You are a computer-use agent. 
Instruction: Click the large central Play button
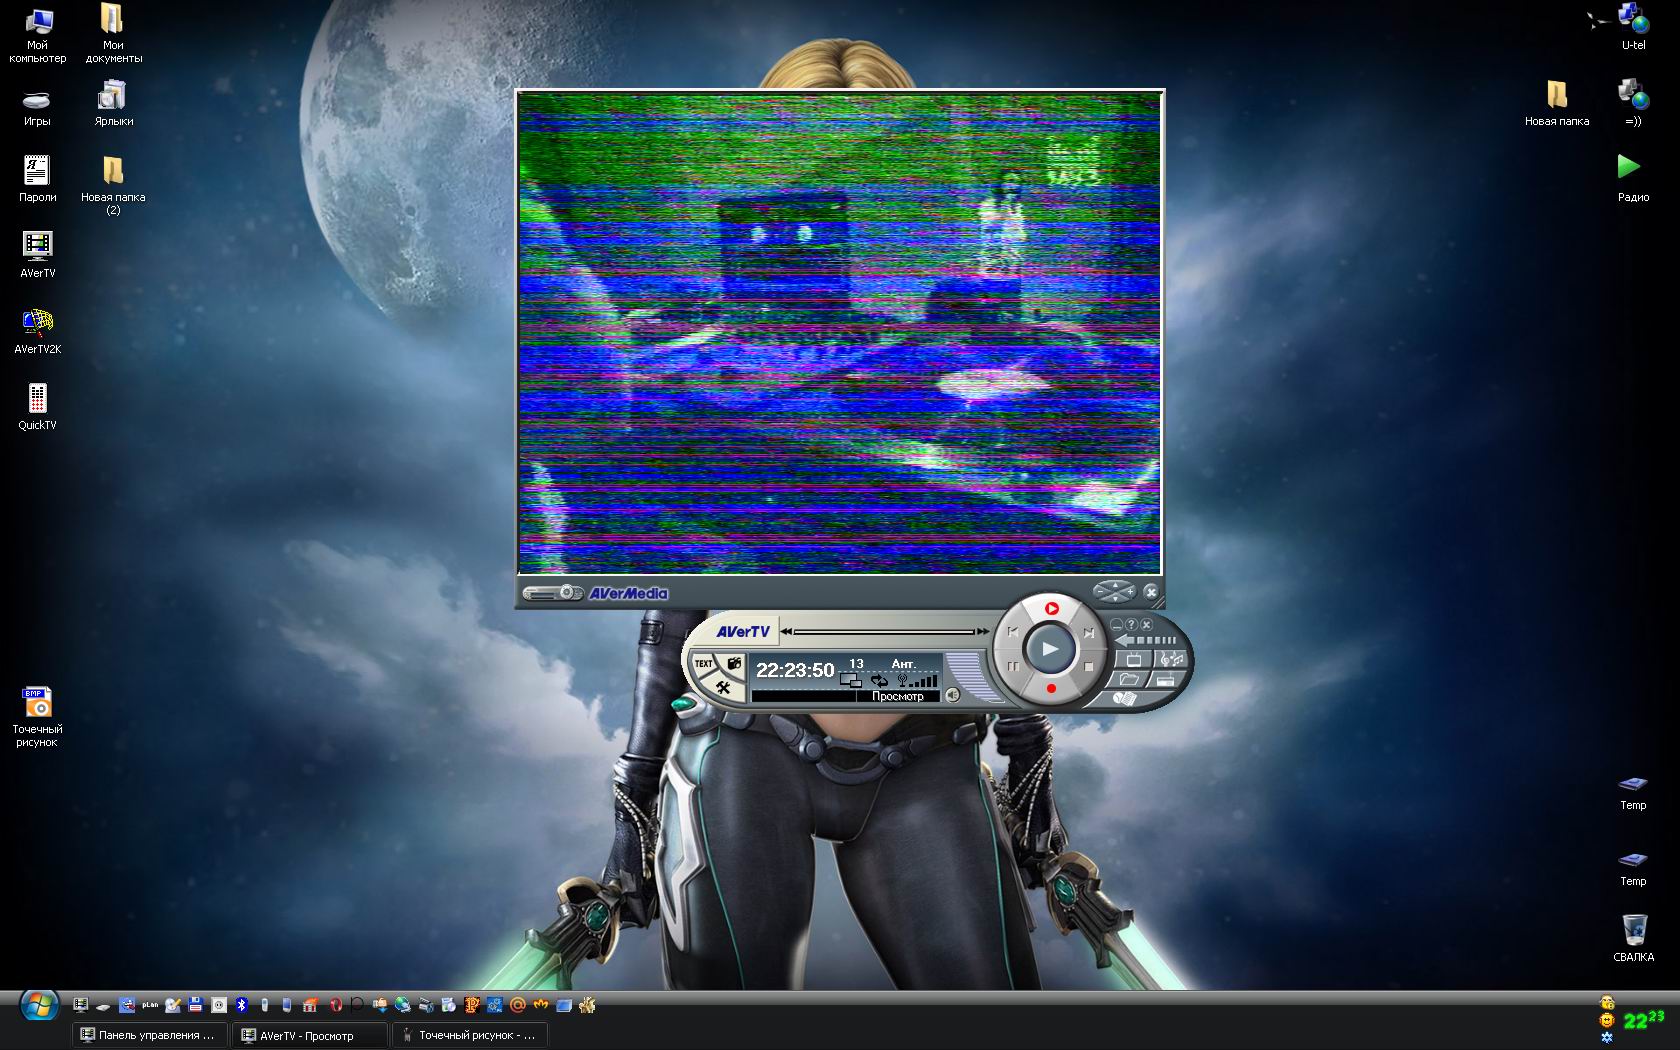pos(1049,649)
